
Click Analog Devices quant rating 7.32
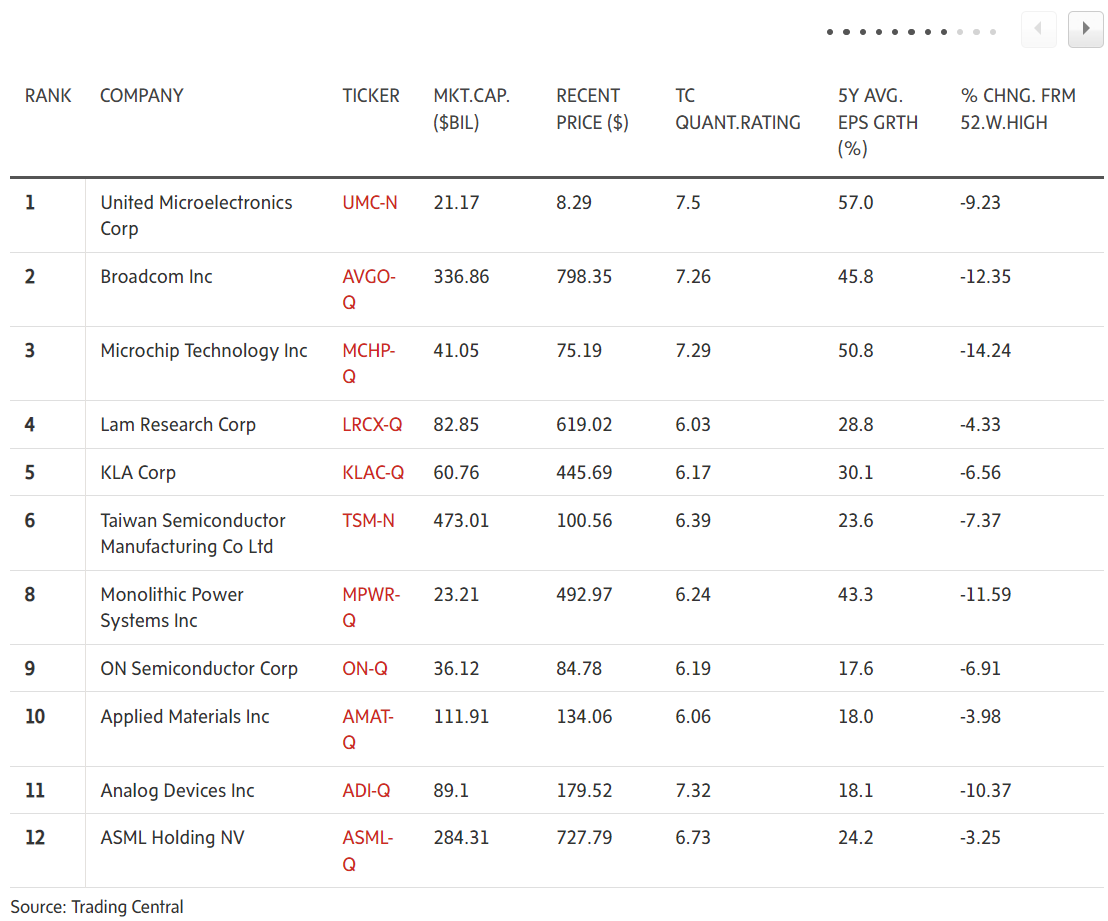point(692,791)
